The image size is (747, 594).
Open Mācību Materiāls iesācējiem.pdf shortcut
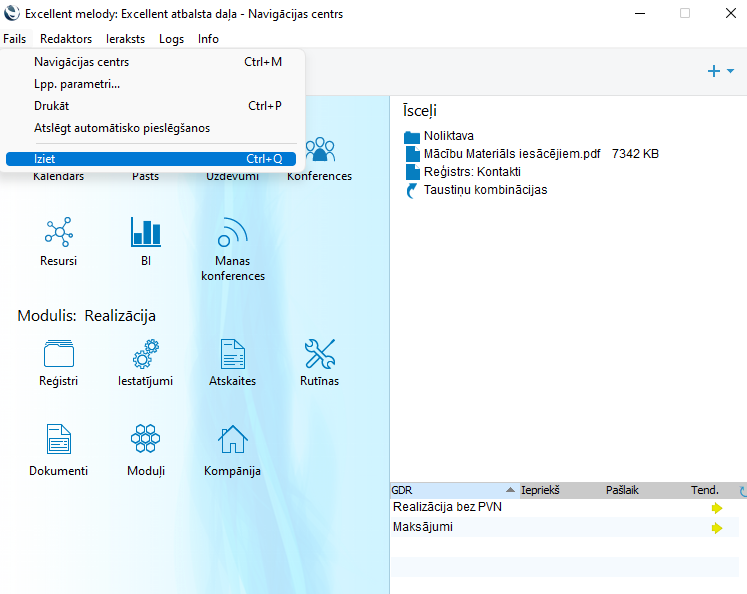coord(511,154)
